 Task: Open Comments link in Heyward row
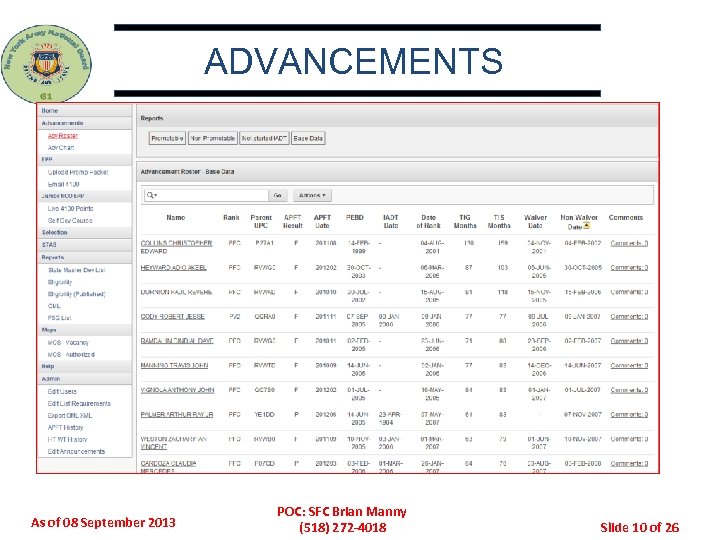click(629, 268)
